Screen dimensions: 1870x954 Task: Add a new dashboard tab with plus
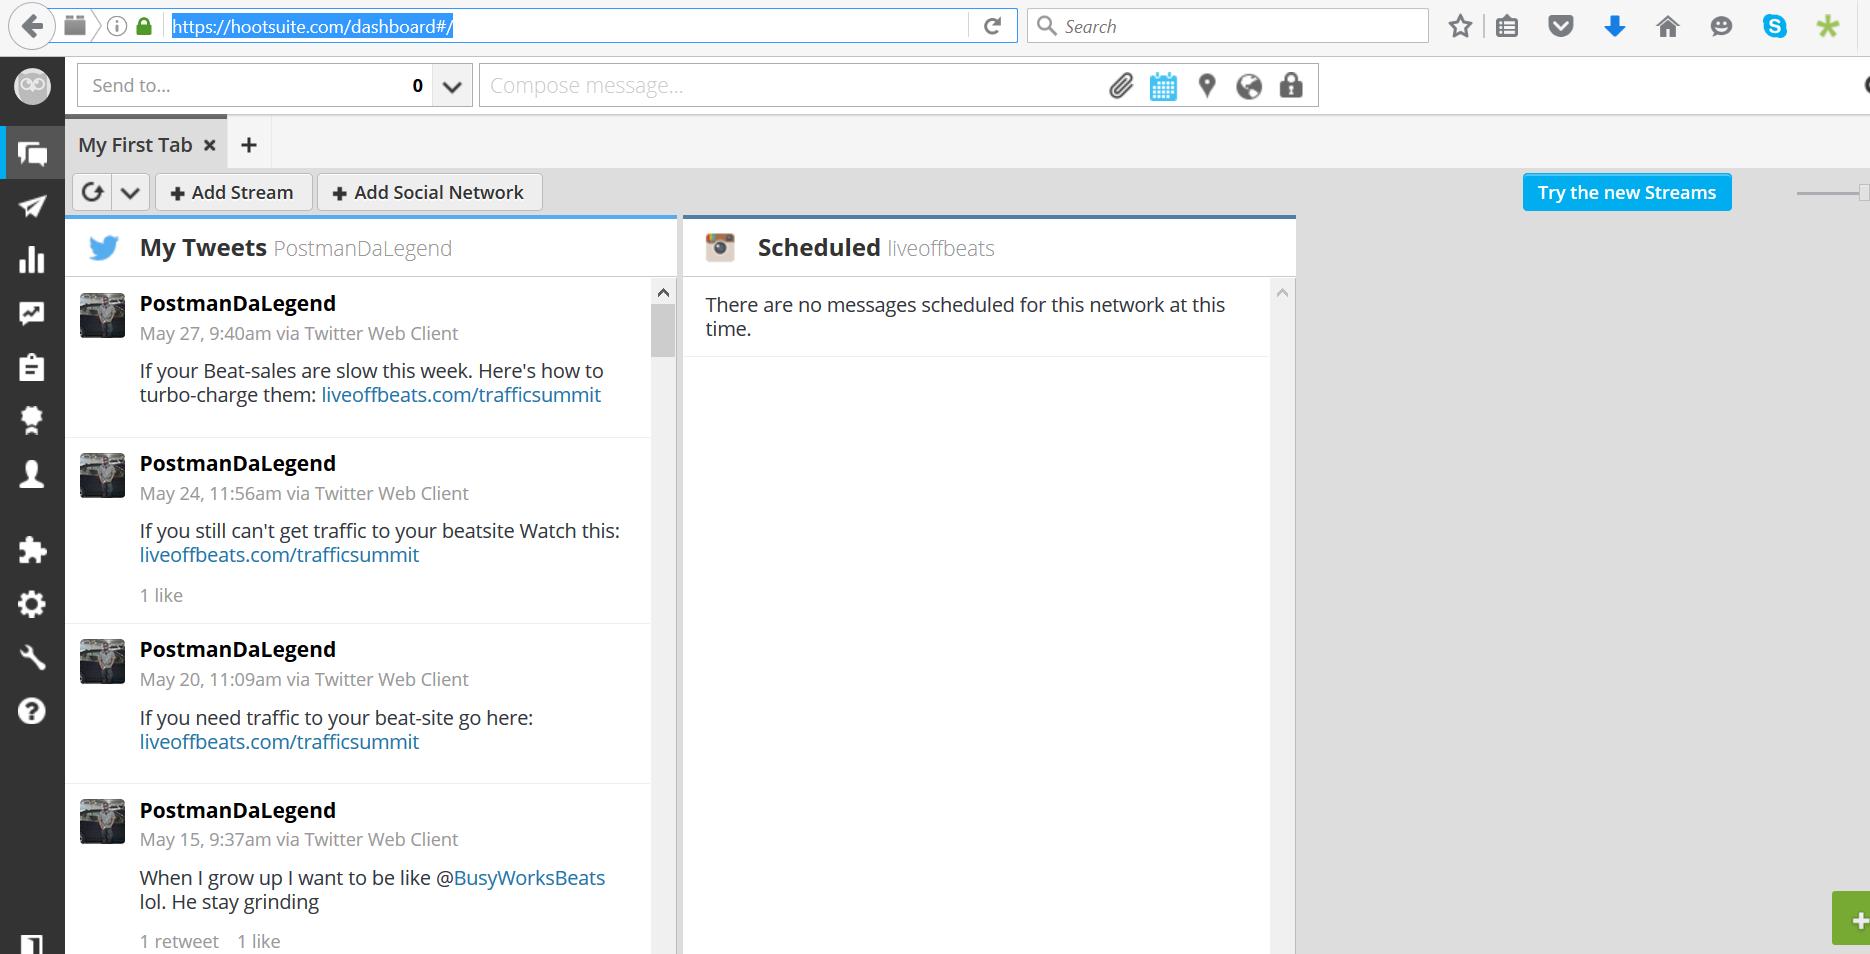[x=248, y=144]
